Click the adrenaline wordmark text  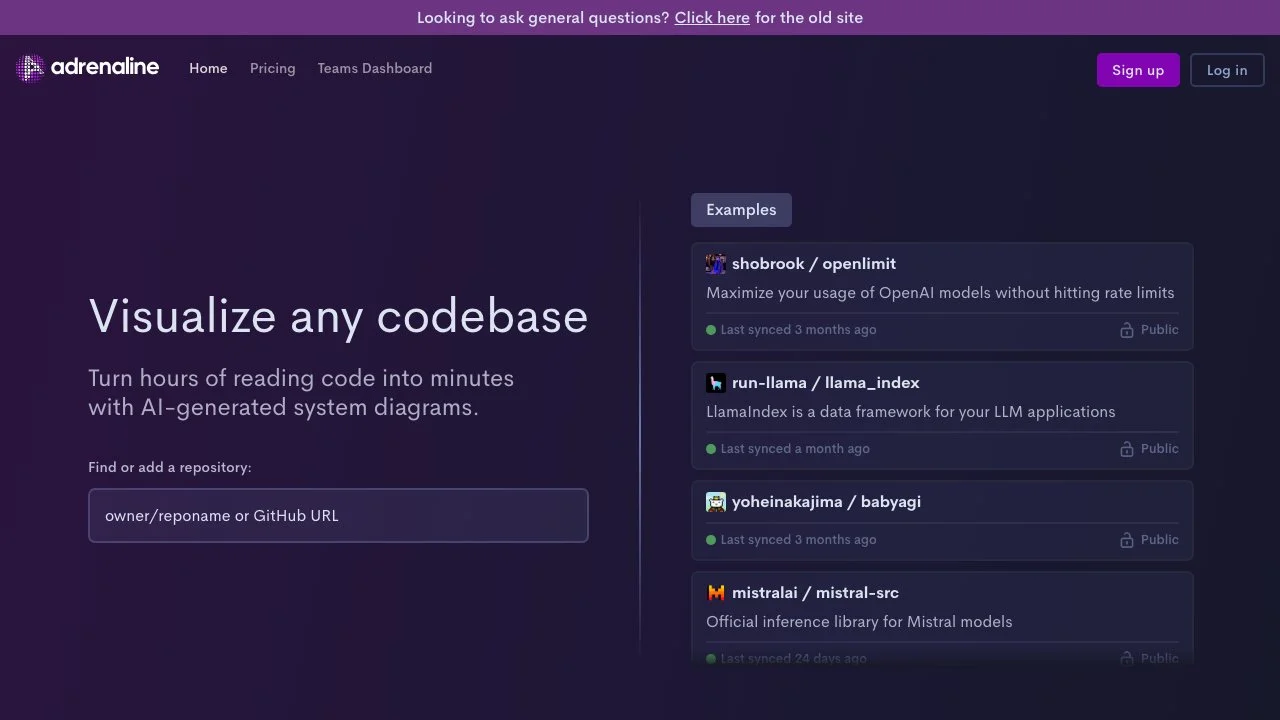pos(105,67)
